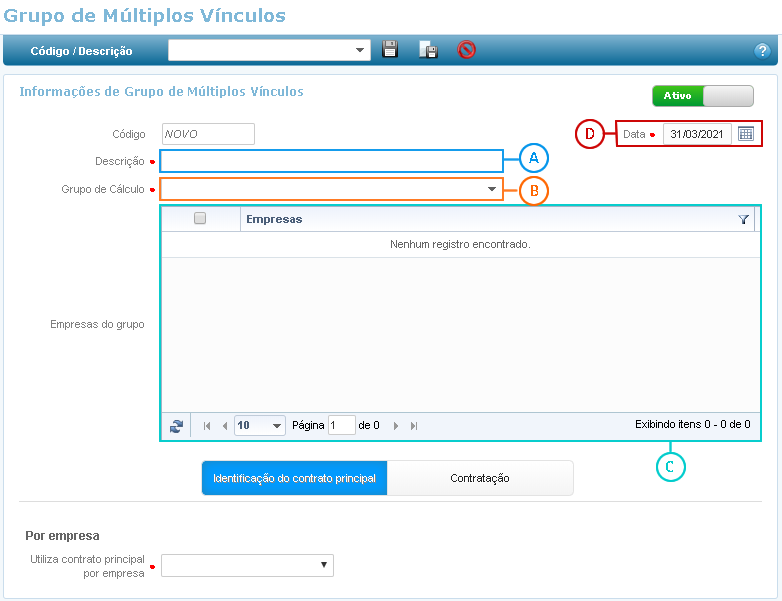Open the Grupo de Cálculo dropdown

(x=491, y=189)
